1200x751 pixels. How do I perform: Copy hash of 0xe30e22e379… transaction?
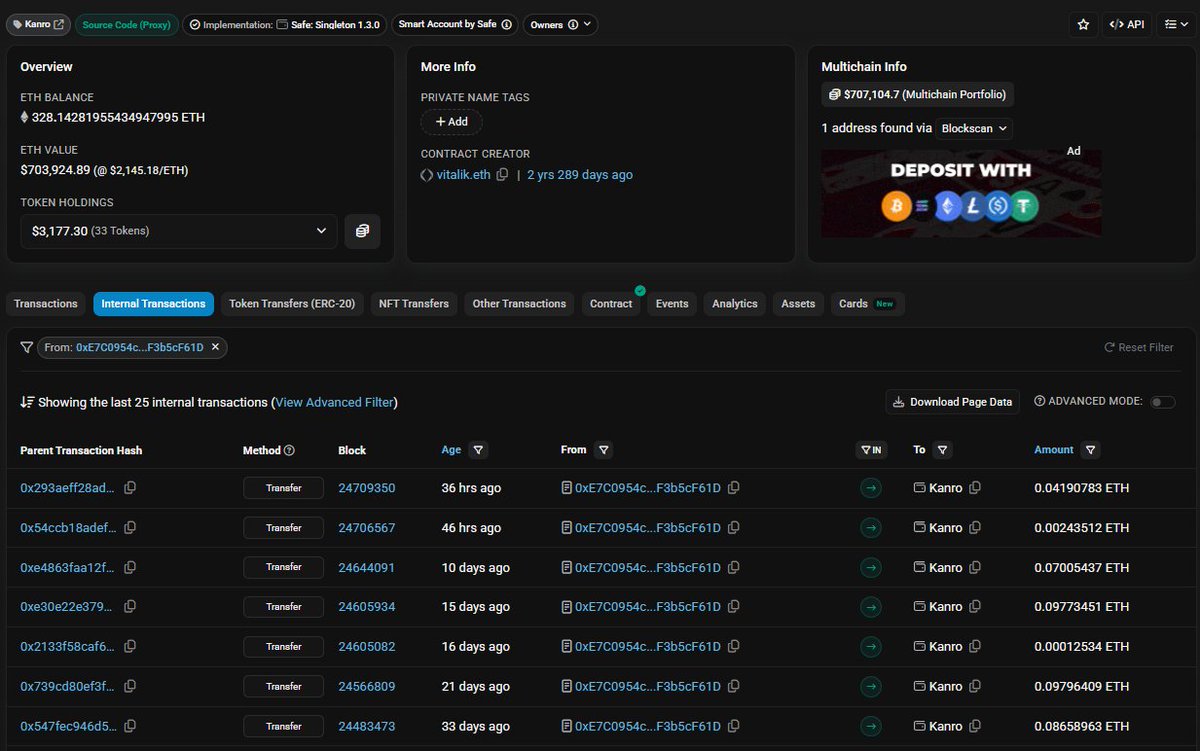[x=130, y=607]
